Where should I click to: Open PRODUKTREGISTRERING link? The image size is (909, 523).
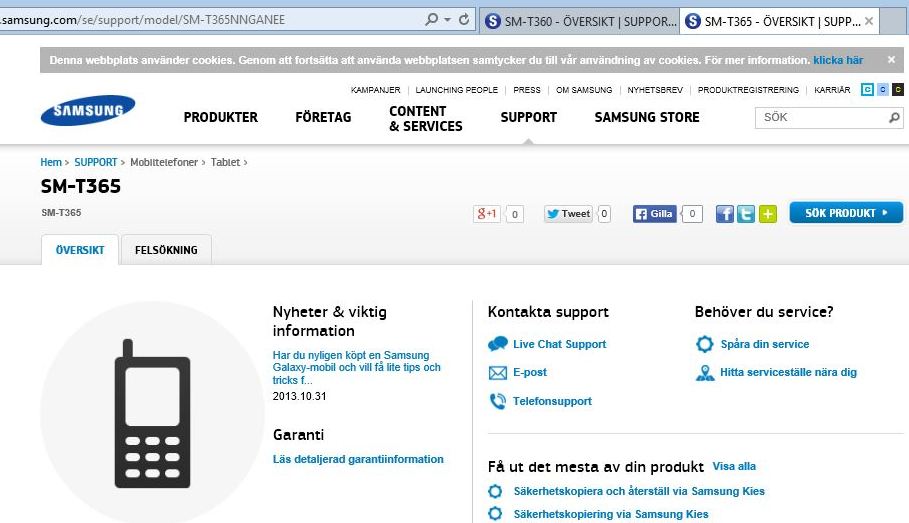click(x=748, y=90)
